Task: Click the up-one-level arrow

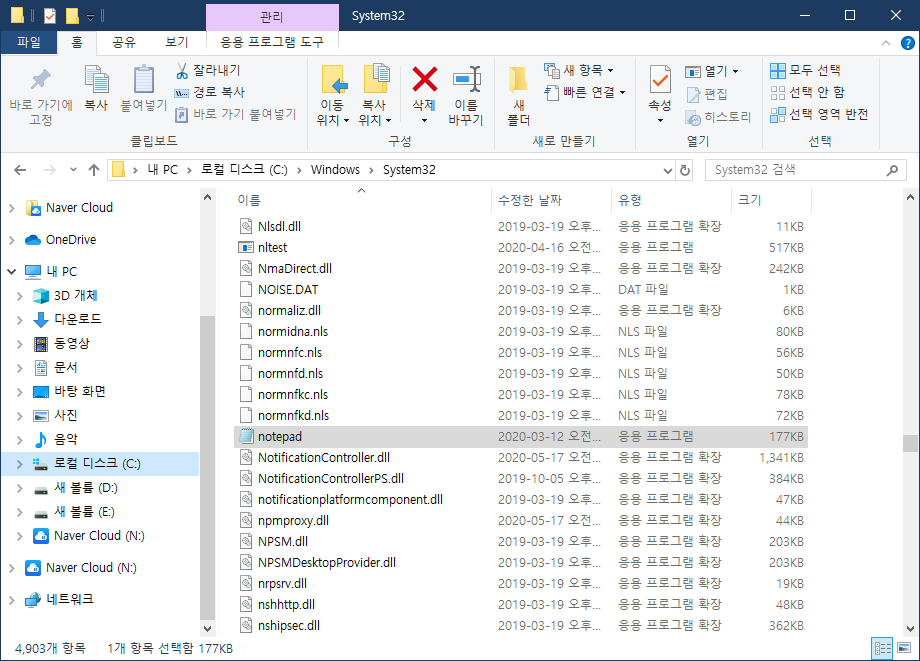Action: [93, 170]
